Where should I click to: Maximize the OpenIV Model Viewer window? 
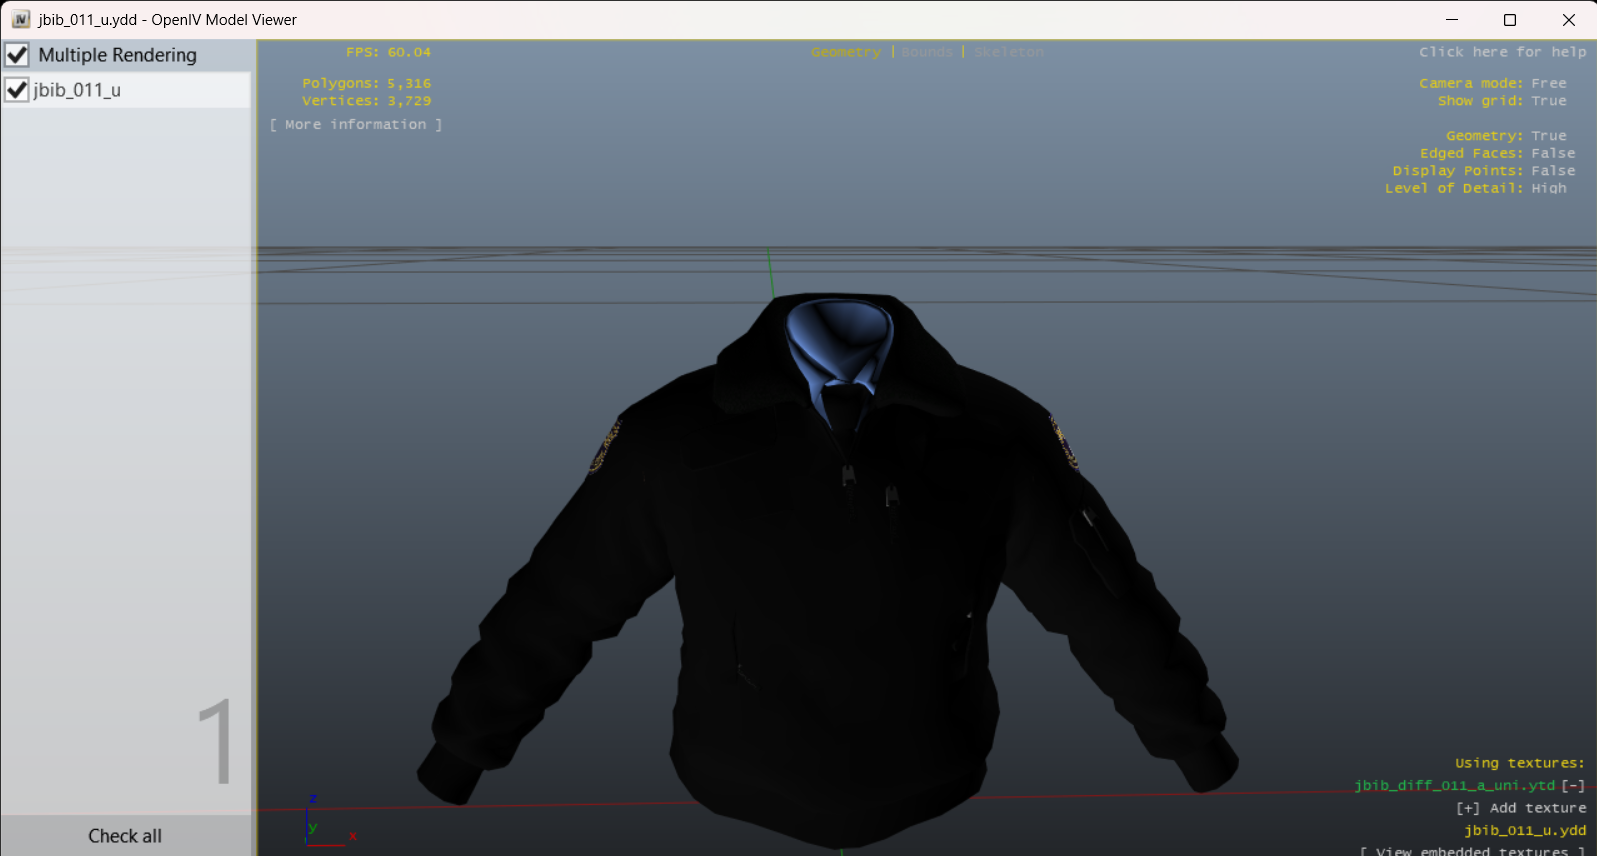tap(1510, 20)
